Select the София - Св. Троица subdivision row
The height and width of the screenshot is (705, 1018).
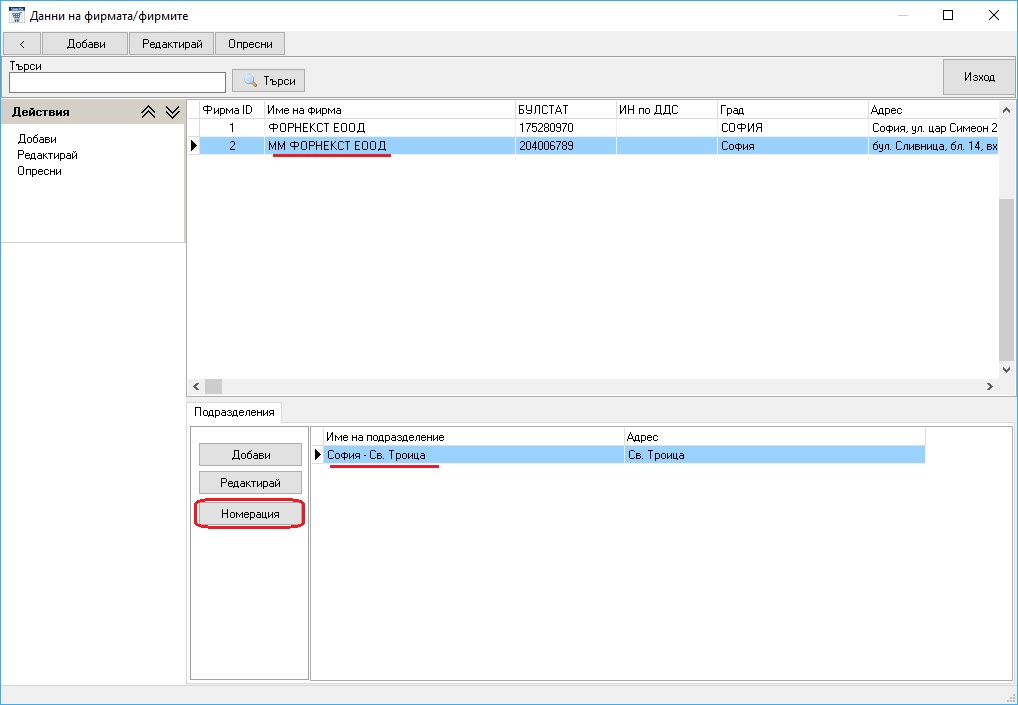(624, 455)
